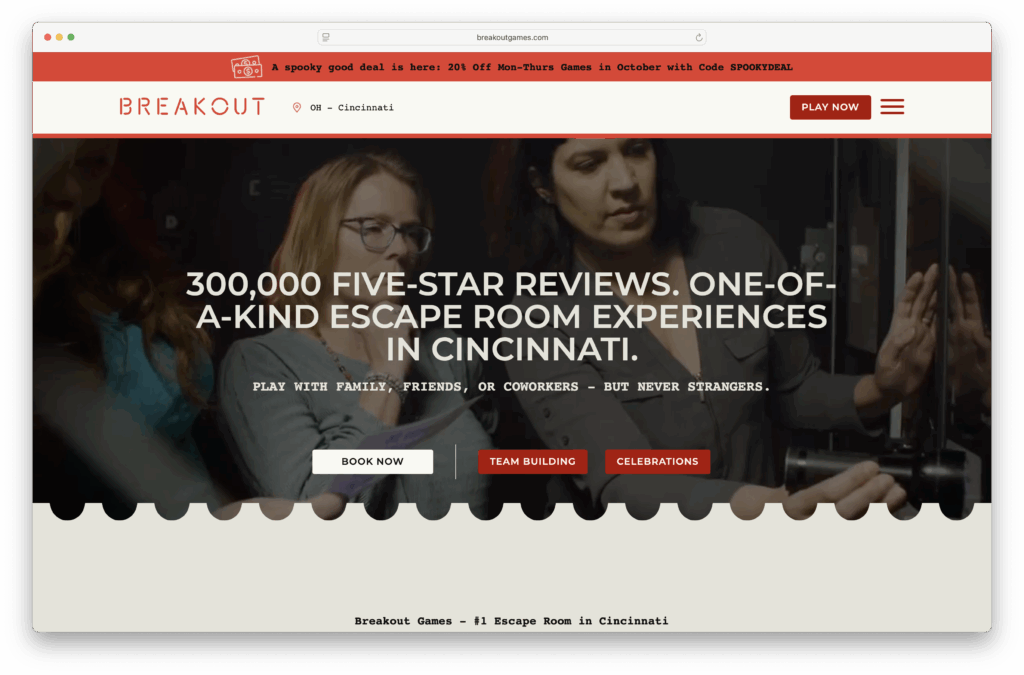Click the 300,000 five-star reviews headline
The height and width of the screenshot is (675, 1024).
tap(511, 317)
